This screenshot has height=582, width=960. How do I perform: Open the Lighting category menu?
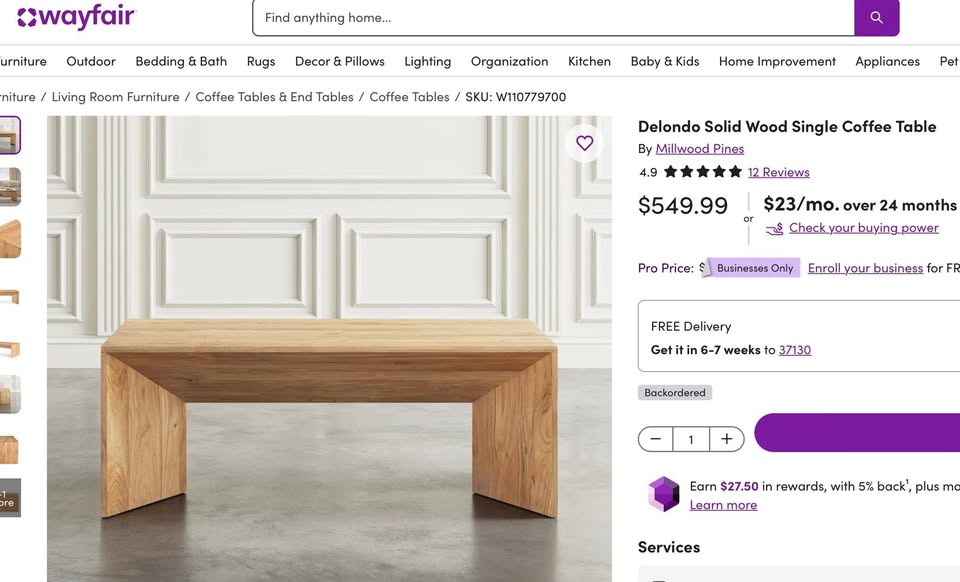[x=427, y=61]
